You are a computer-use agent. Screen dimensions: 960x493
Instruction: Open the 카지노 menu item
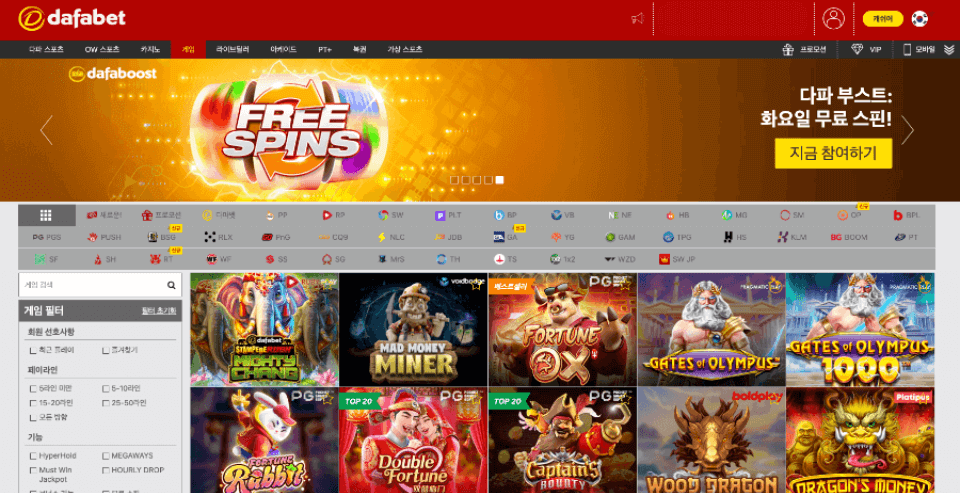(150, 50)
